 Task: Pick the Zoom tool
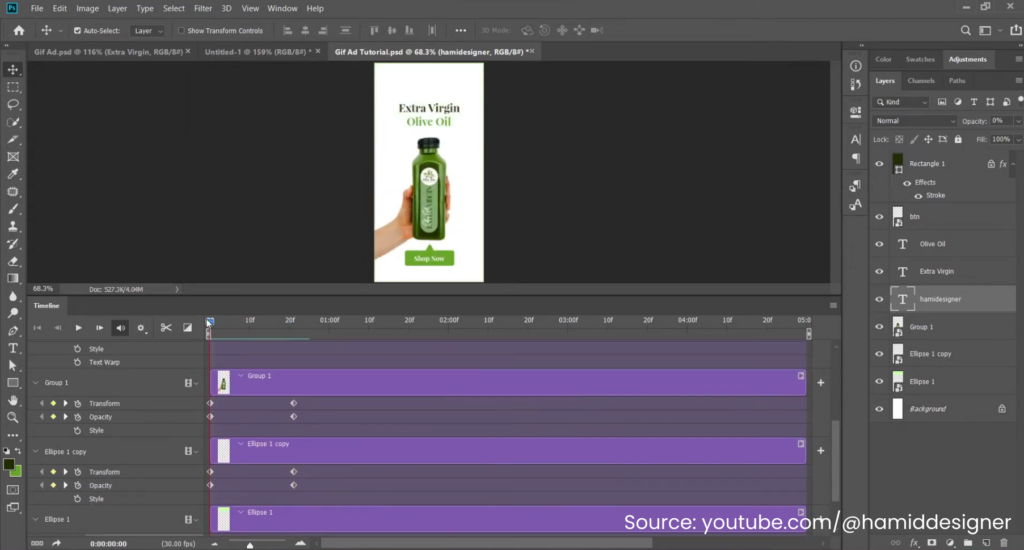click(x=13, y=417)
